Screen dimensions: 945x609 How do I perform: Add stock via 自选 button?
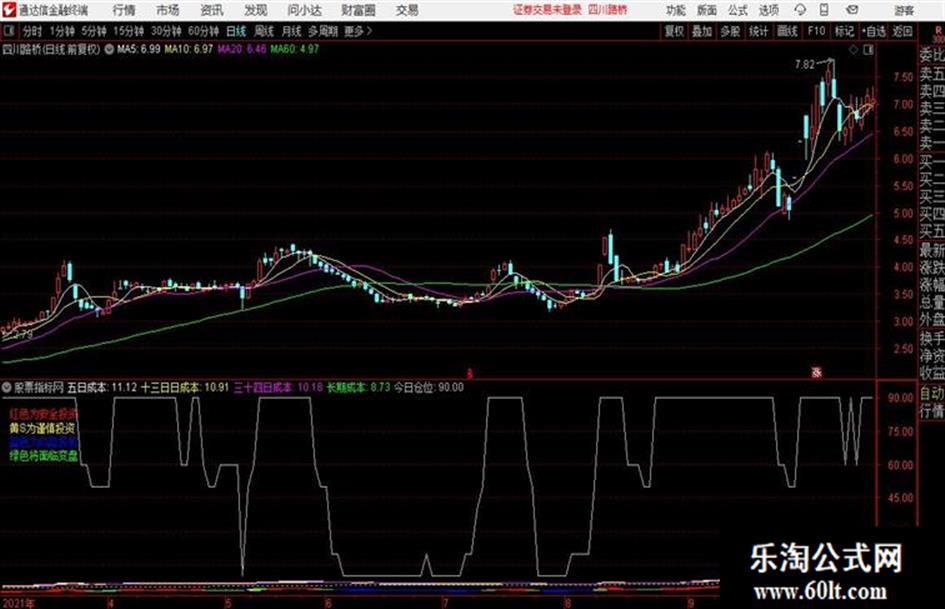874,31
